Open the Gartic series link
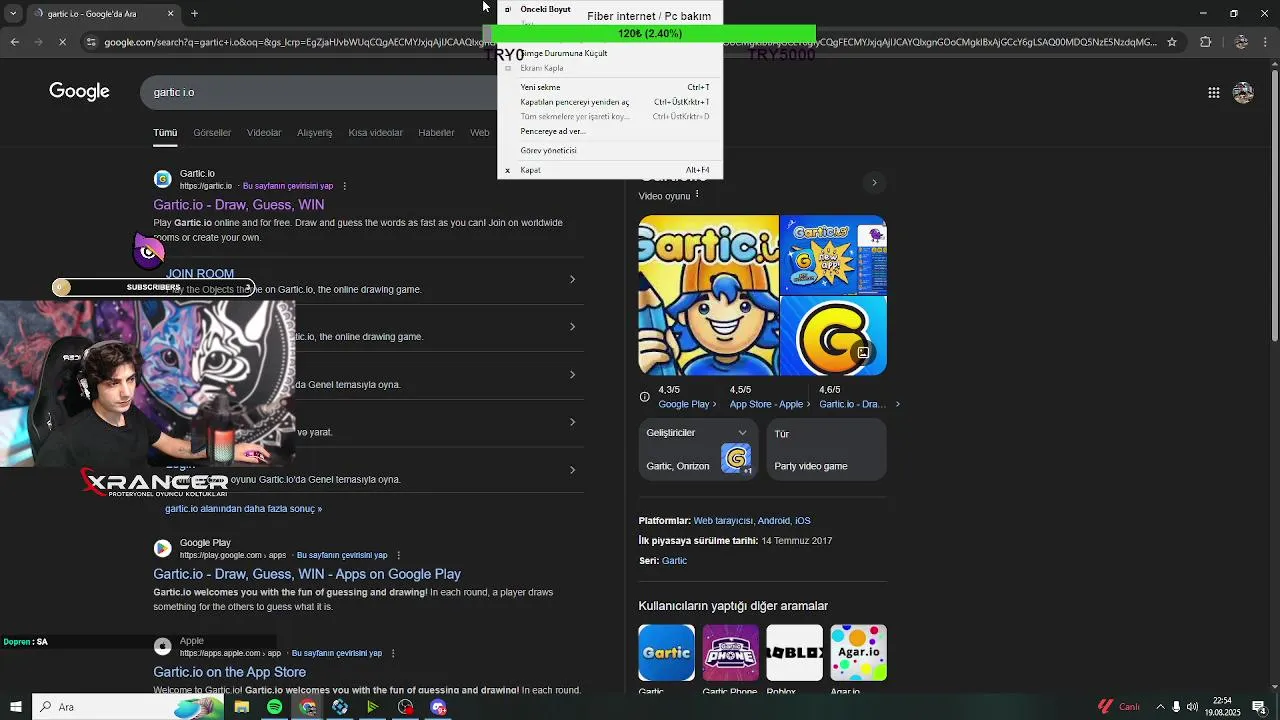 pos(674,561)
